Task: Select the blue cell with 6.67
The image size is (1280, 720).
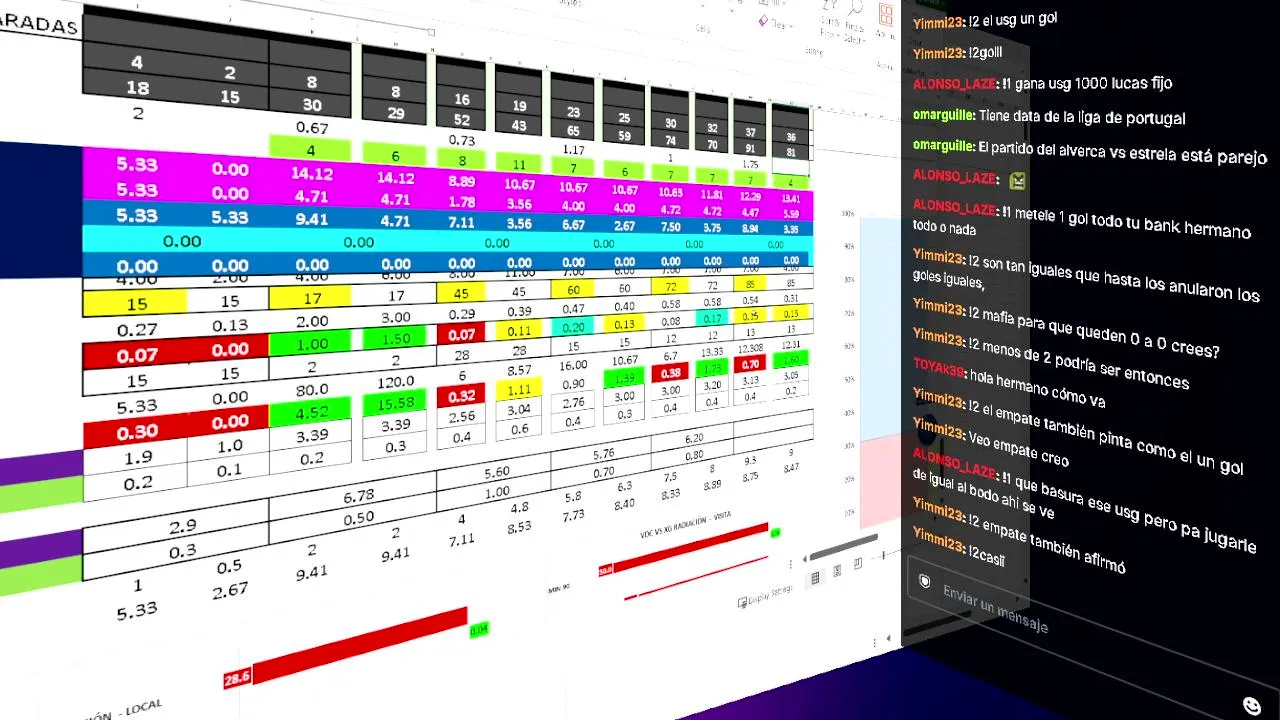Action: 574,225
